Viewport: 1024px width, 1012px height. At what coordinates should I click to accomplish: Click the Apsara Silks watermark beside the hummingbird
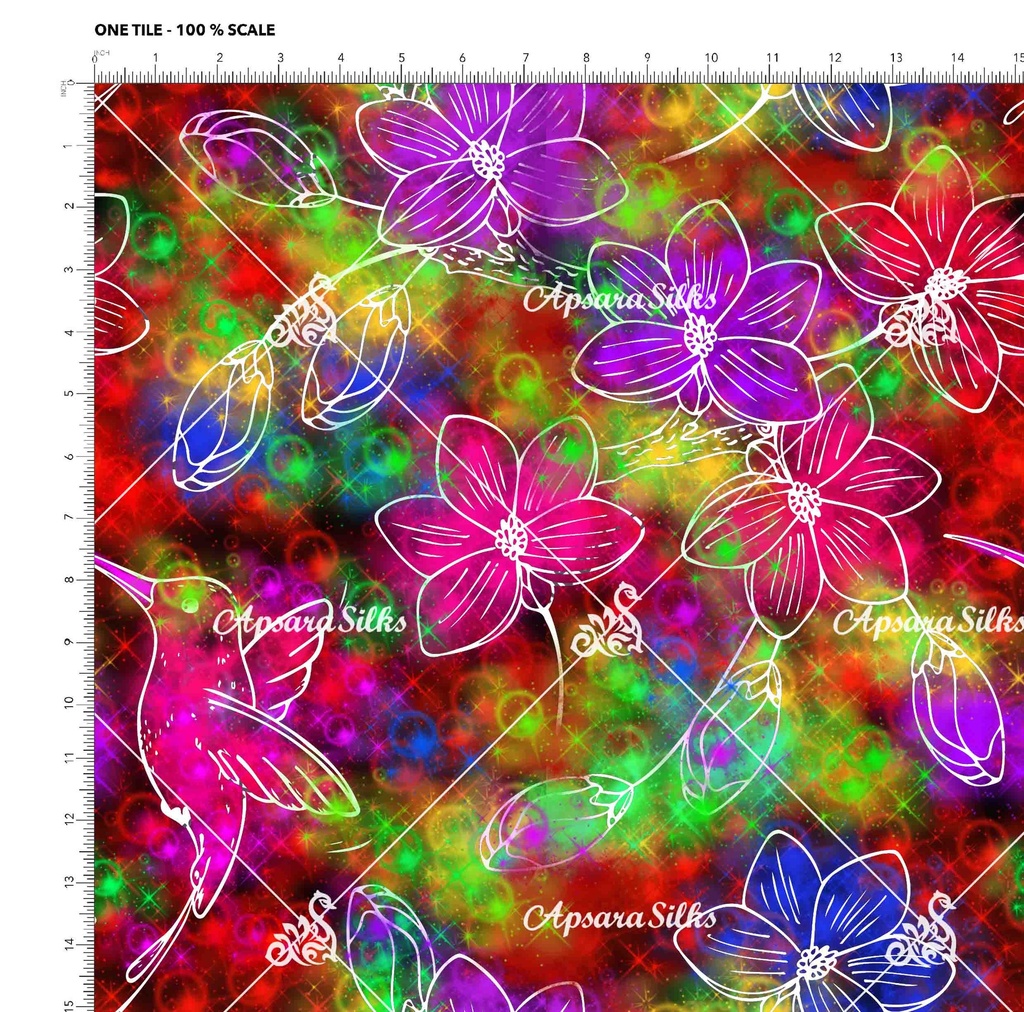pyautogui.click(x=310, y=621)
